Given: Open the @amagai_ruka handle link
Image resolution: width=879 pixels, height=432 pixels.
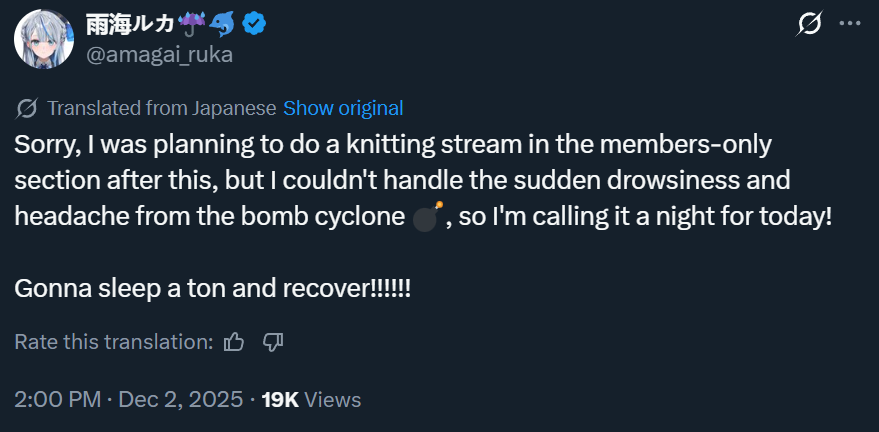Looking at the screenshot, I should coord(160,54).
